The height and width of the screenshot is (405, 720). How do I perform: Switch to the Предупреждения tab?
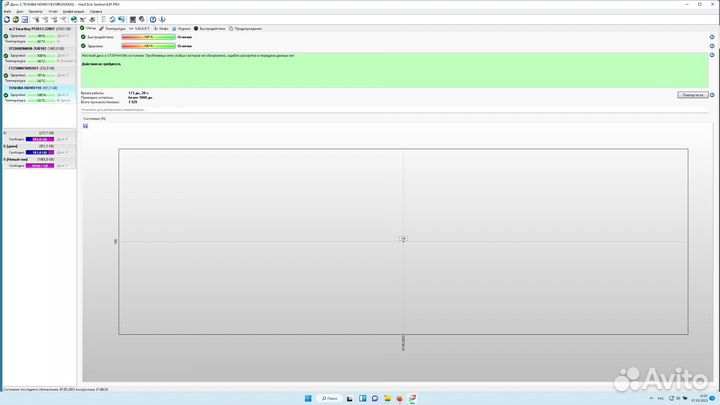coord(245,28)
